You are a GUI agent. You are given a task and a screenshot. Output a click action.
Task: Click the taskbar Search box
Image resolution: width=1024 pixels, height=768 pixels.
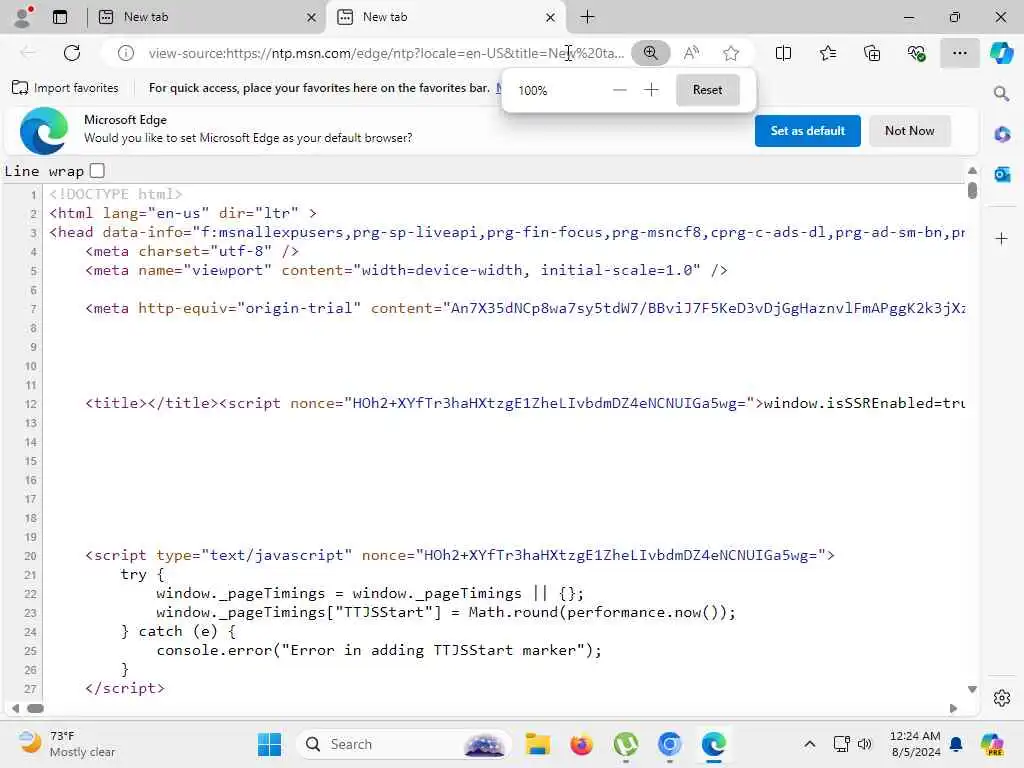(x=404, y=744)
